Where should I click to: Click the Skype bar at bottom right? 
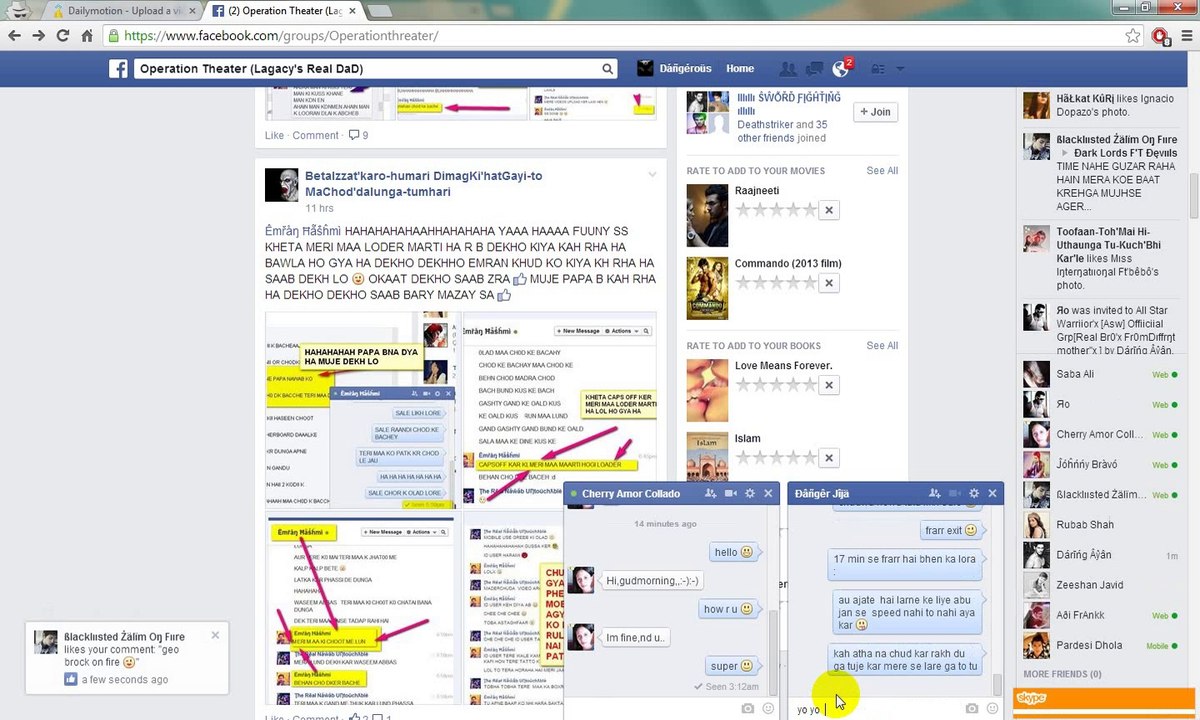[1104, 701]
